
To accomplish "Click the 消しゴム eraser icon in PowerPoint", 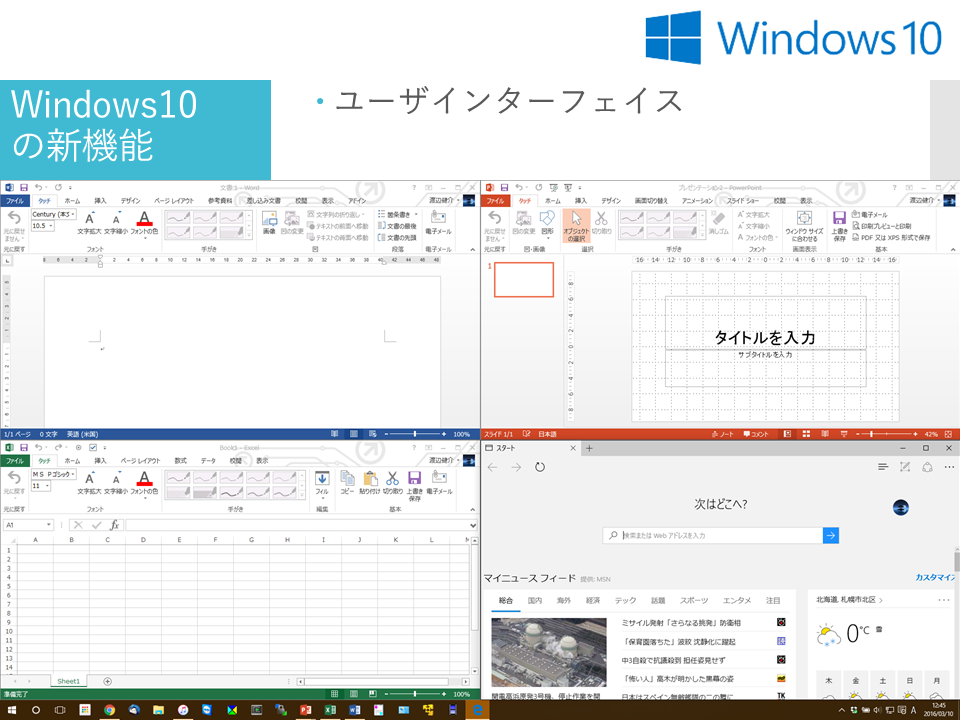I will [719, 219].
